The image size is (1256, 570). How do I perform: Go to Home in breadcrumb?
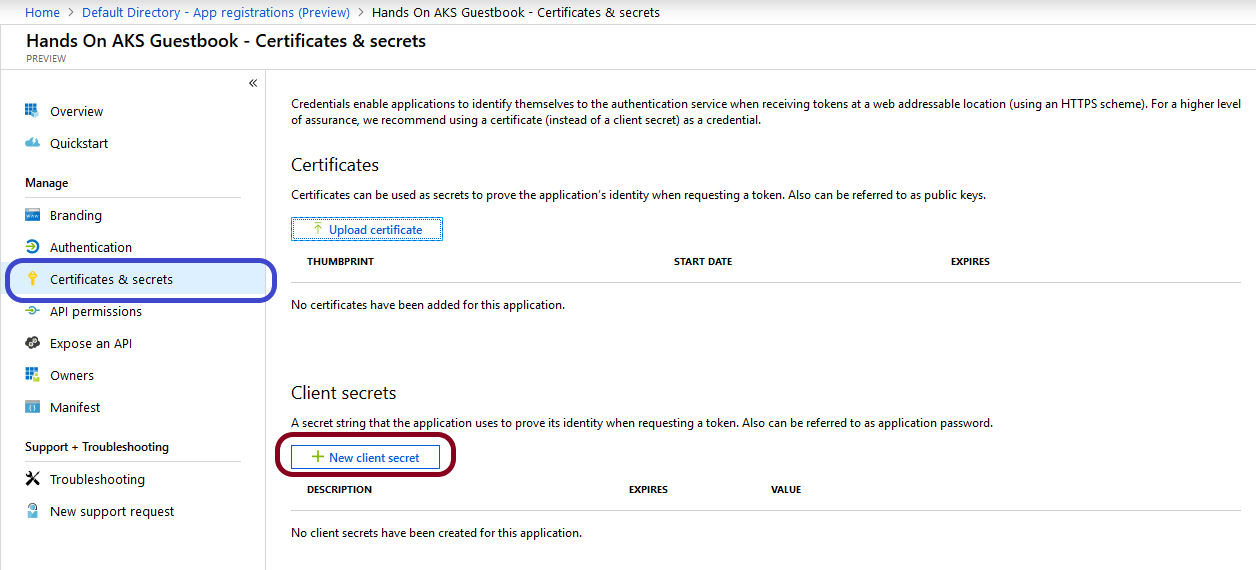[x=42, y=12]
